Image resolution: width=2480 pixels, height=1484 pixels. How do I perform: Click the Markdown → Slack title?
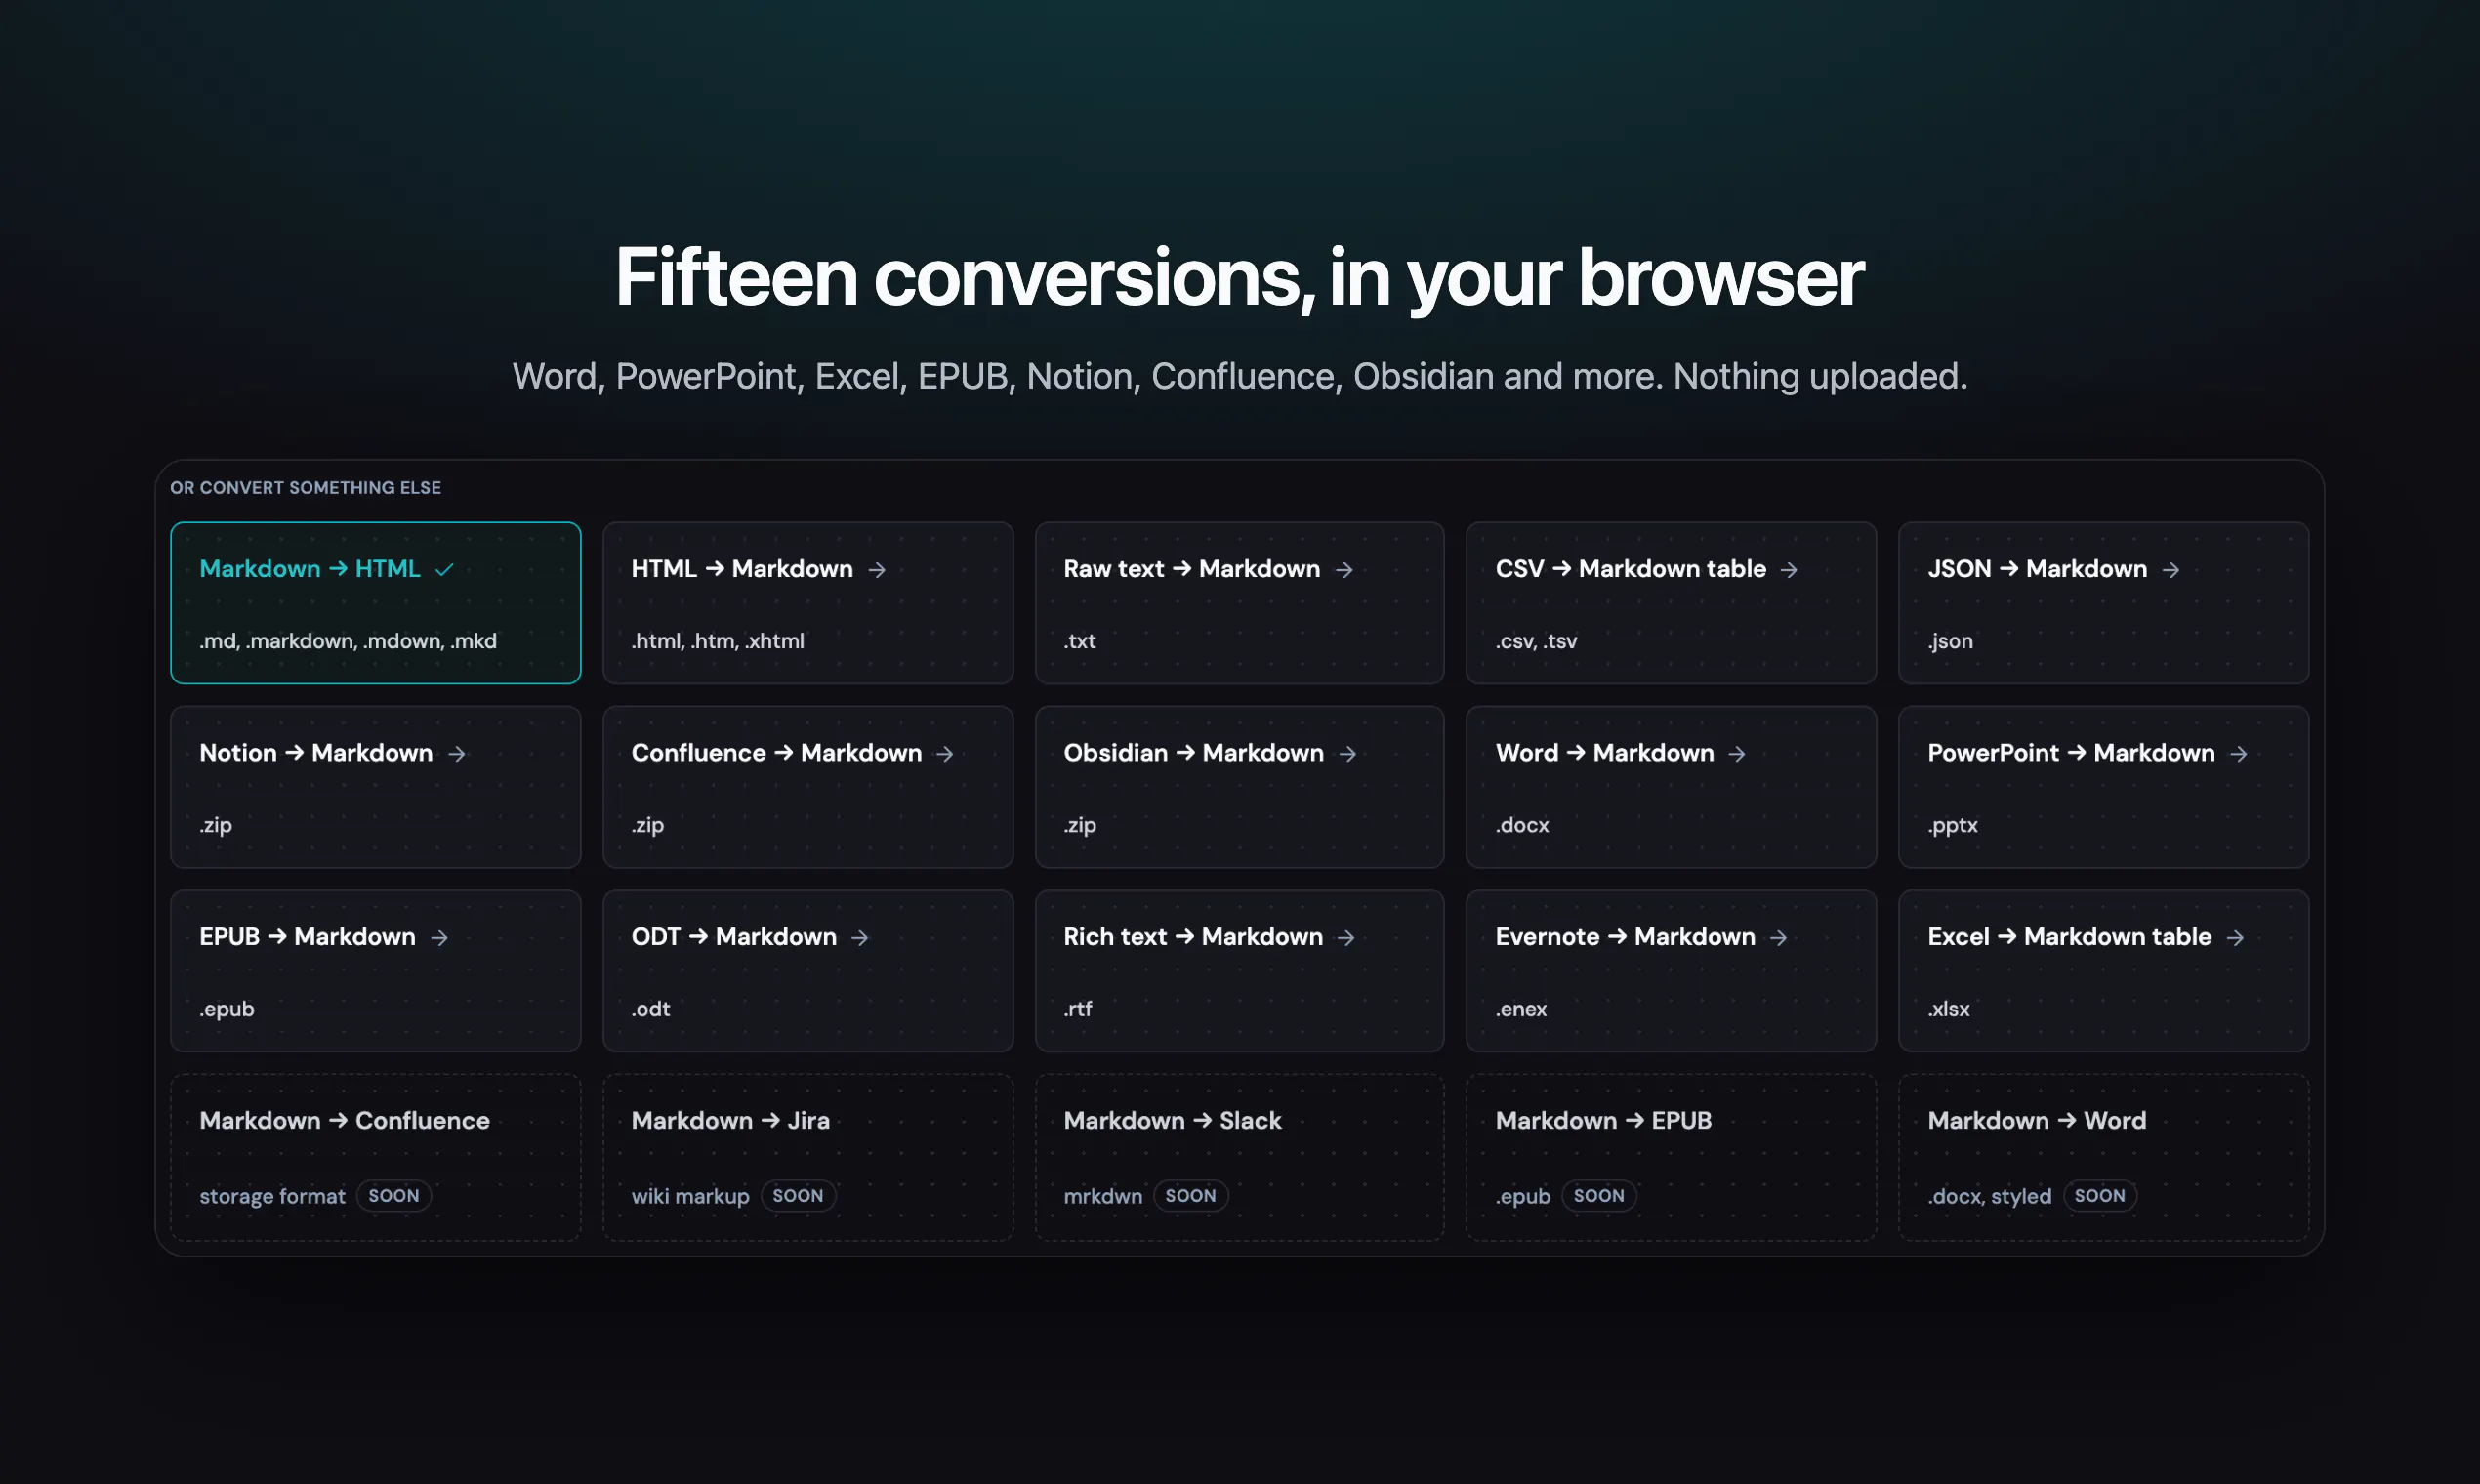[x=1172, y=1120]
